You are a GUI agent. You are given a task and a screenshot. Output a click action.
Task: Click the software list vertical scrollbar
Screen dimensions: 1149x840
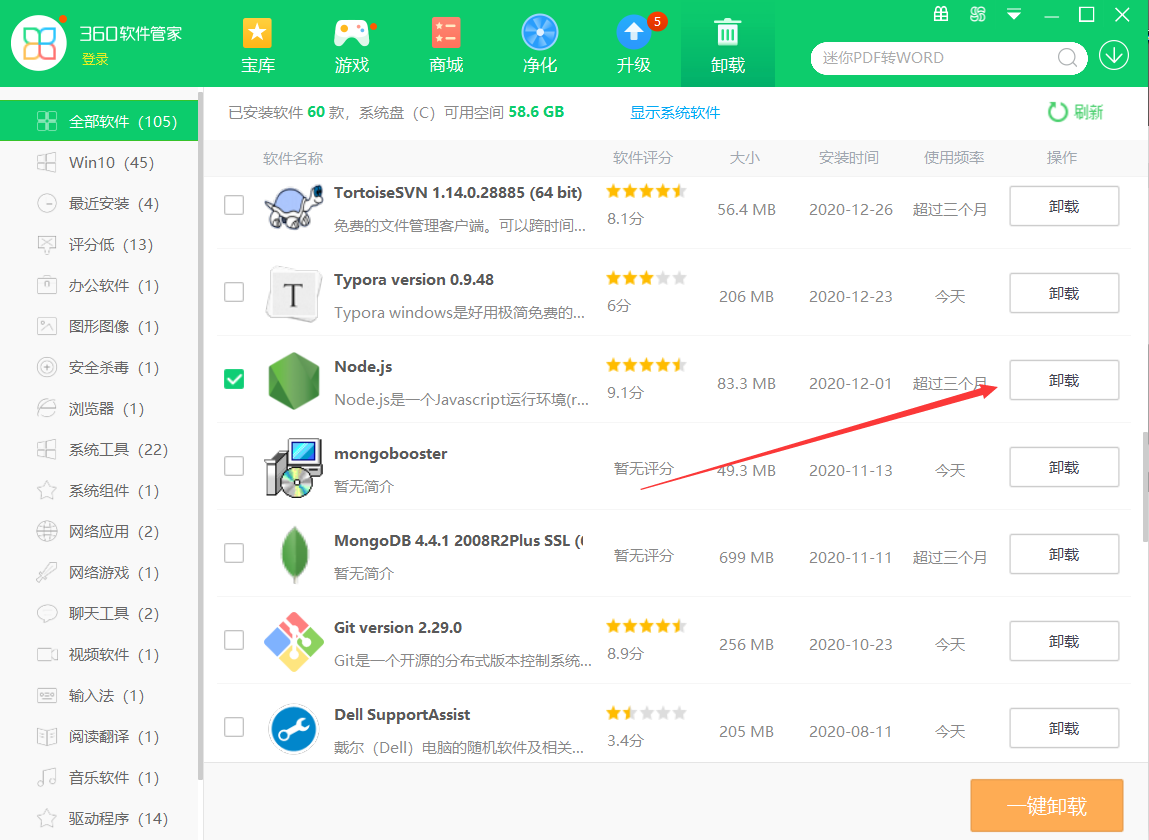[1145, 487]
